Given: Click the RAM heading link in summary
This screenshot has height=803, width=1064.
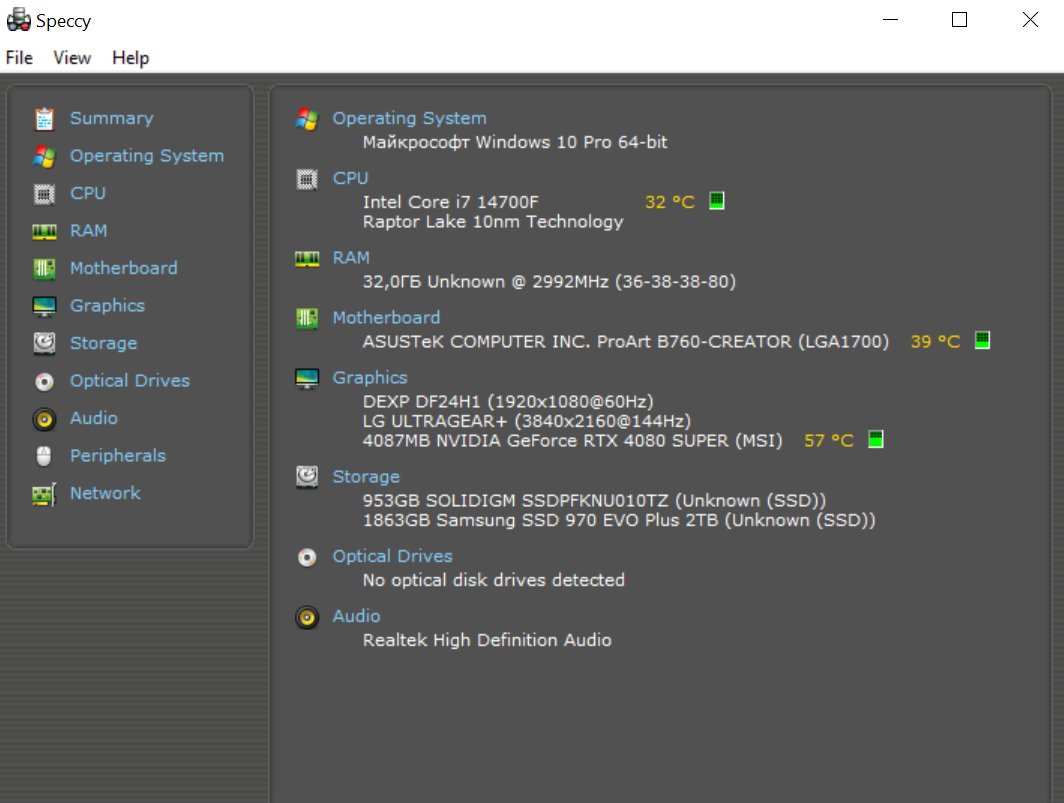Looking at the screenshot, I should [x=351, y=258].
